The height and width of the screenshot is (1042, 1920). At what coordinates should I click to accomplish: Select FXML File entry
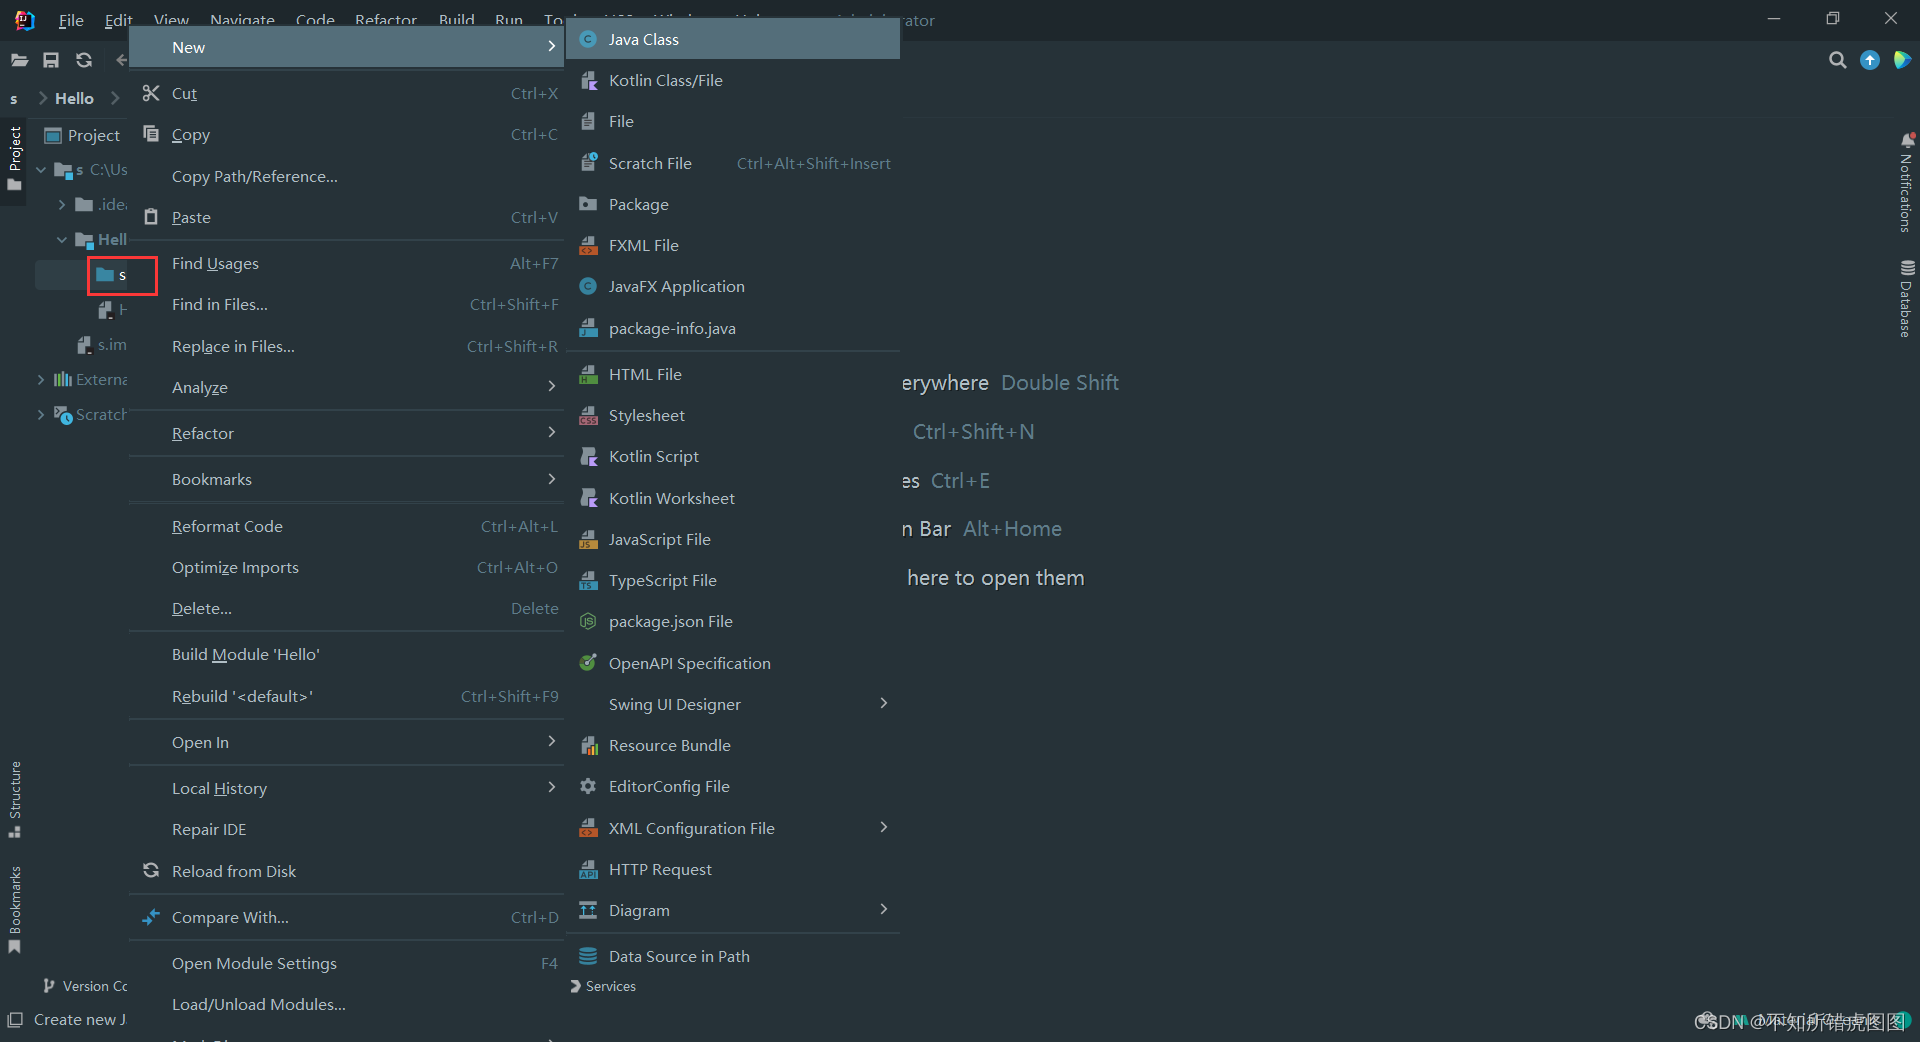click(733, 245)
